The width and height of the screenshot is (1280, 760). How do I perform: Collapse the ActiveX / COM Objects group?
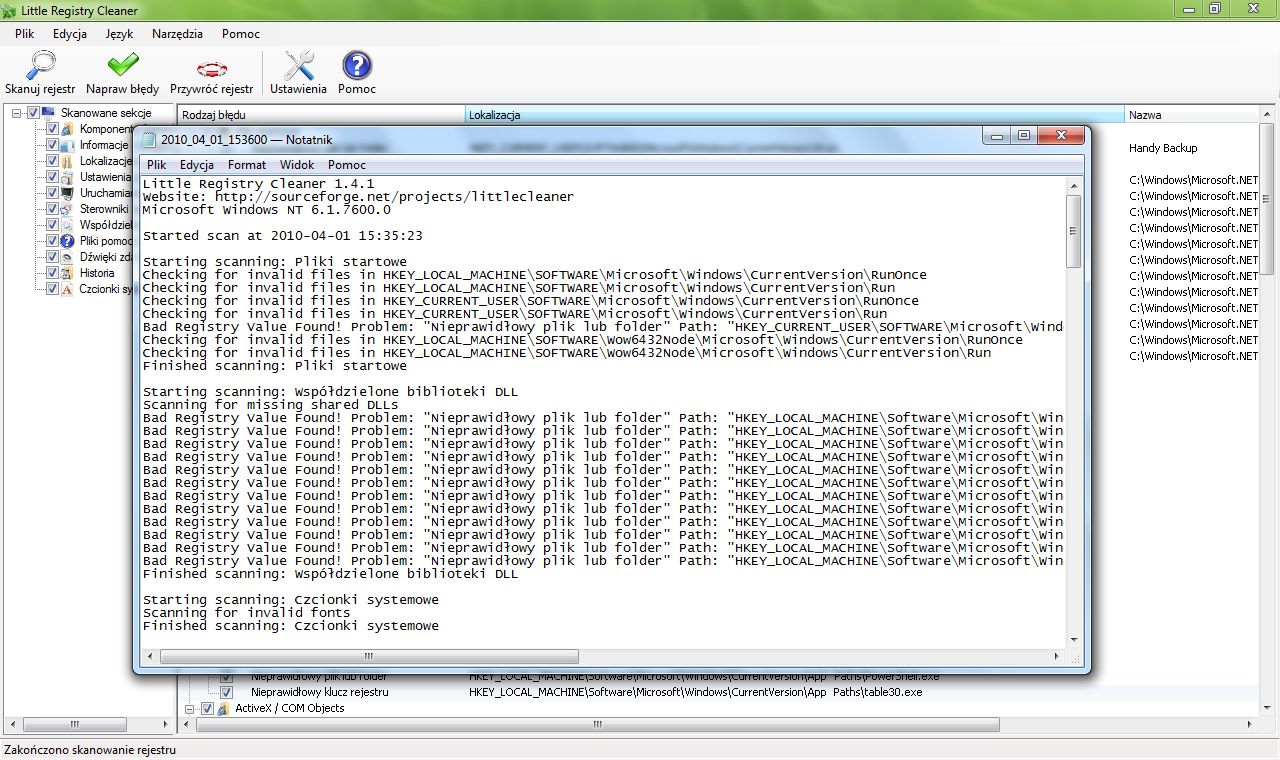(190, 708)
